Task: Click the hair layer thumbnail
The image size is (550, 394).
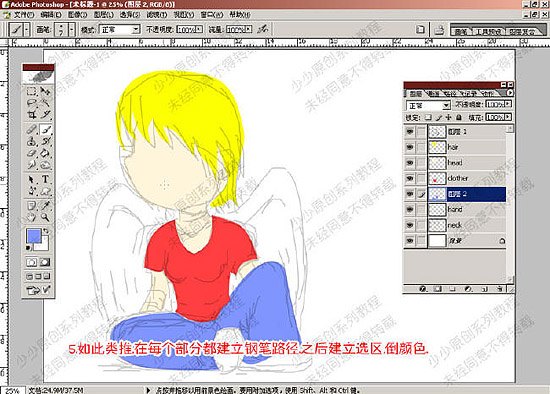Action: [x=437, y=147]
